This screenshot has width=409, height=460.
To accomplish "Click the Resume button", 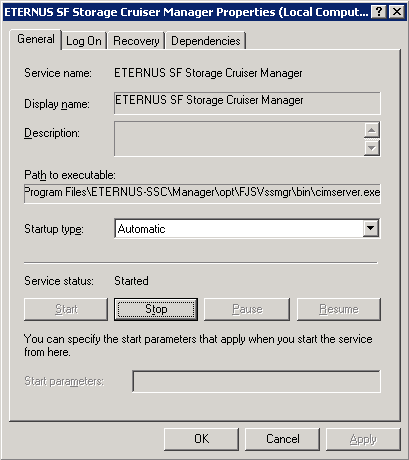I will point(339,309).
